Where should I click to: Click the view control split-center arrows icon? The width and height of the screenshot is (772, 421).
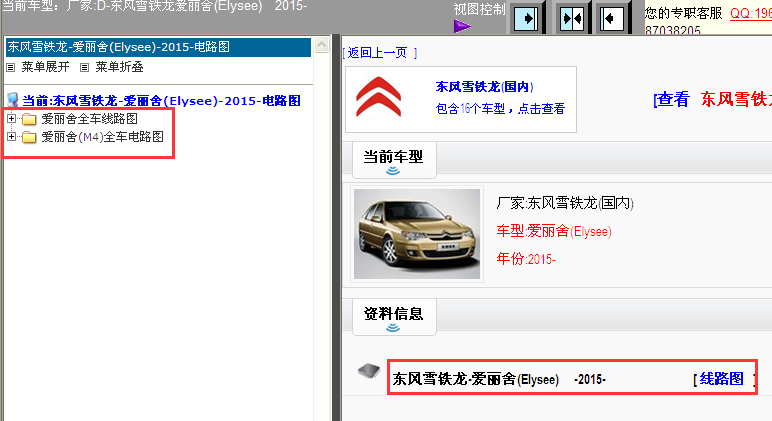572,19
